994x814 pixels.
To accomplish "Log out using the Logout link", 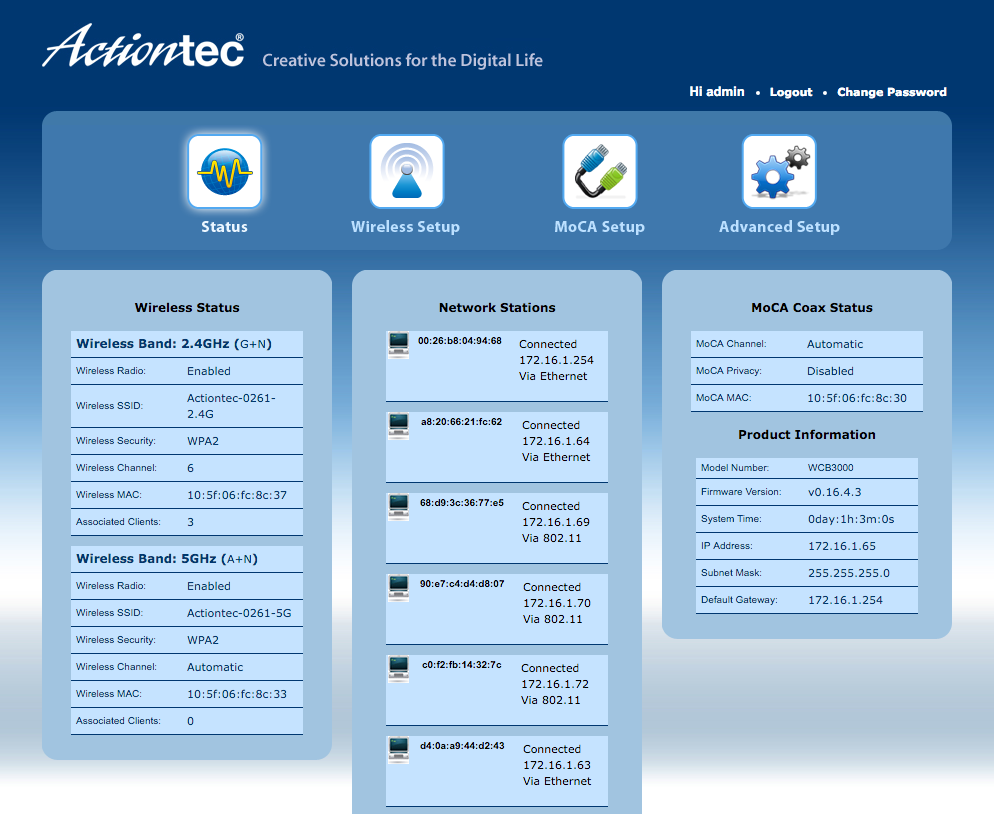I will tap(790, 92).
